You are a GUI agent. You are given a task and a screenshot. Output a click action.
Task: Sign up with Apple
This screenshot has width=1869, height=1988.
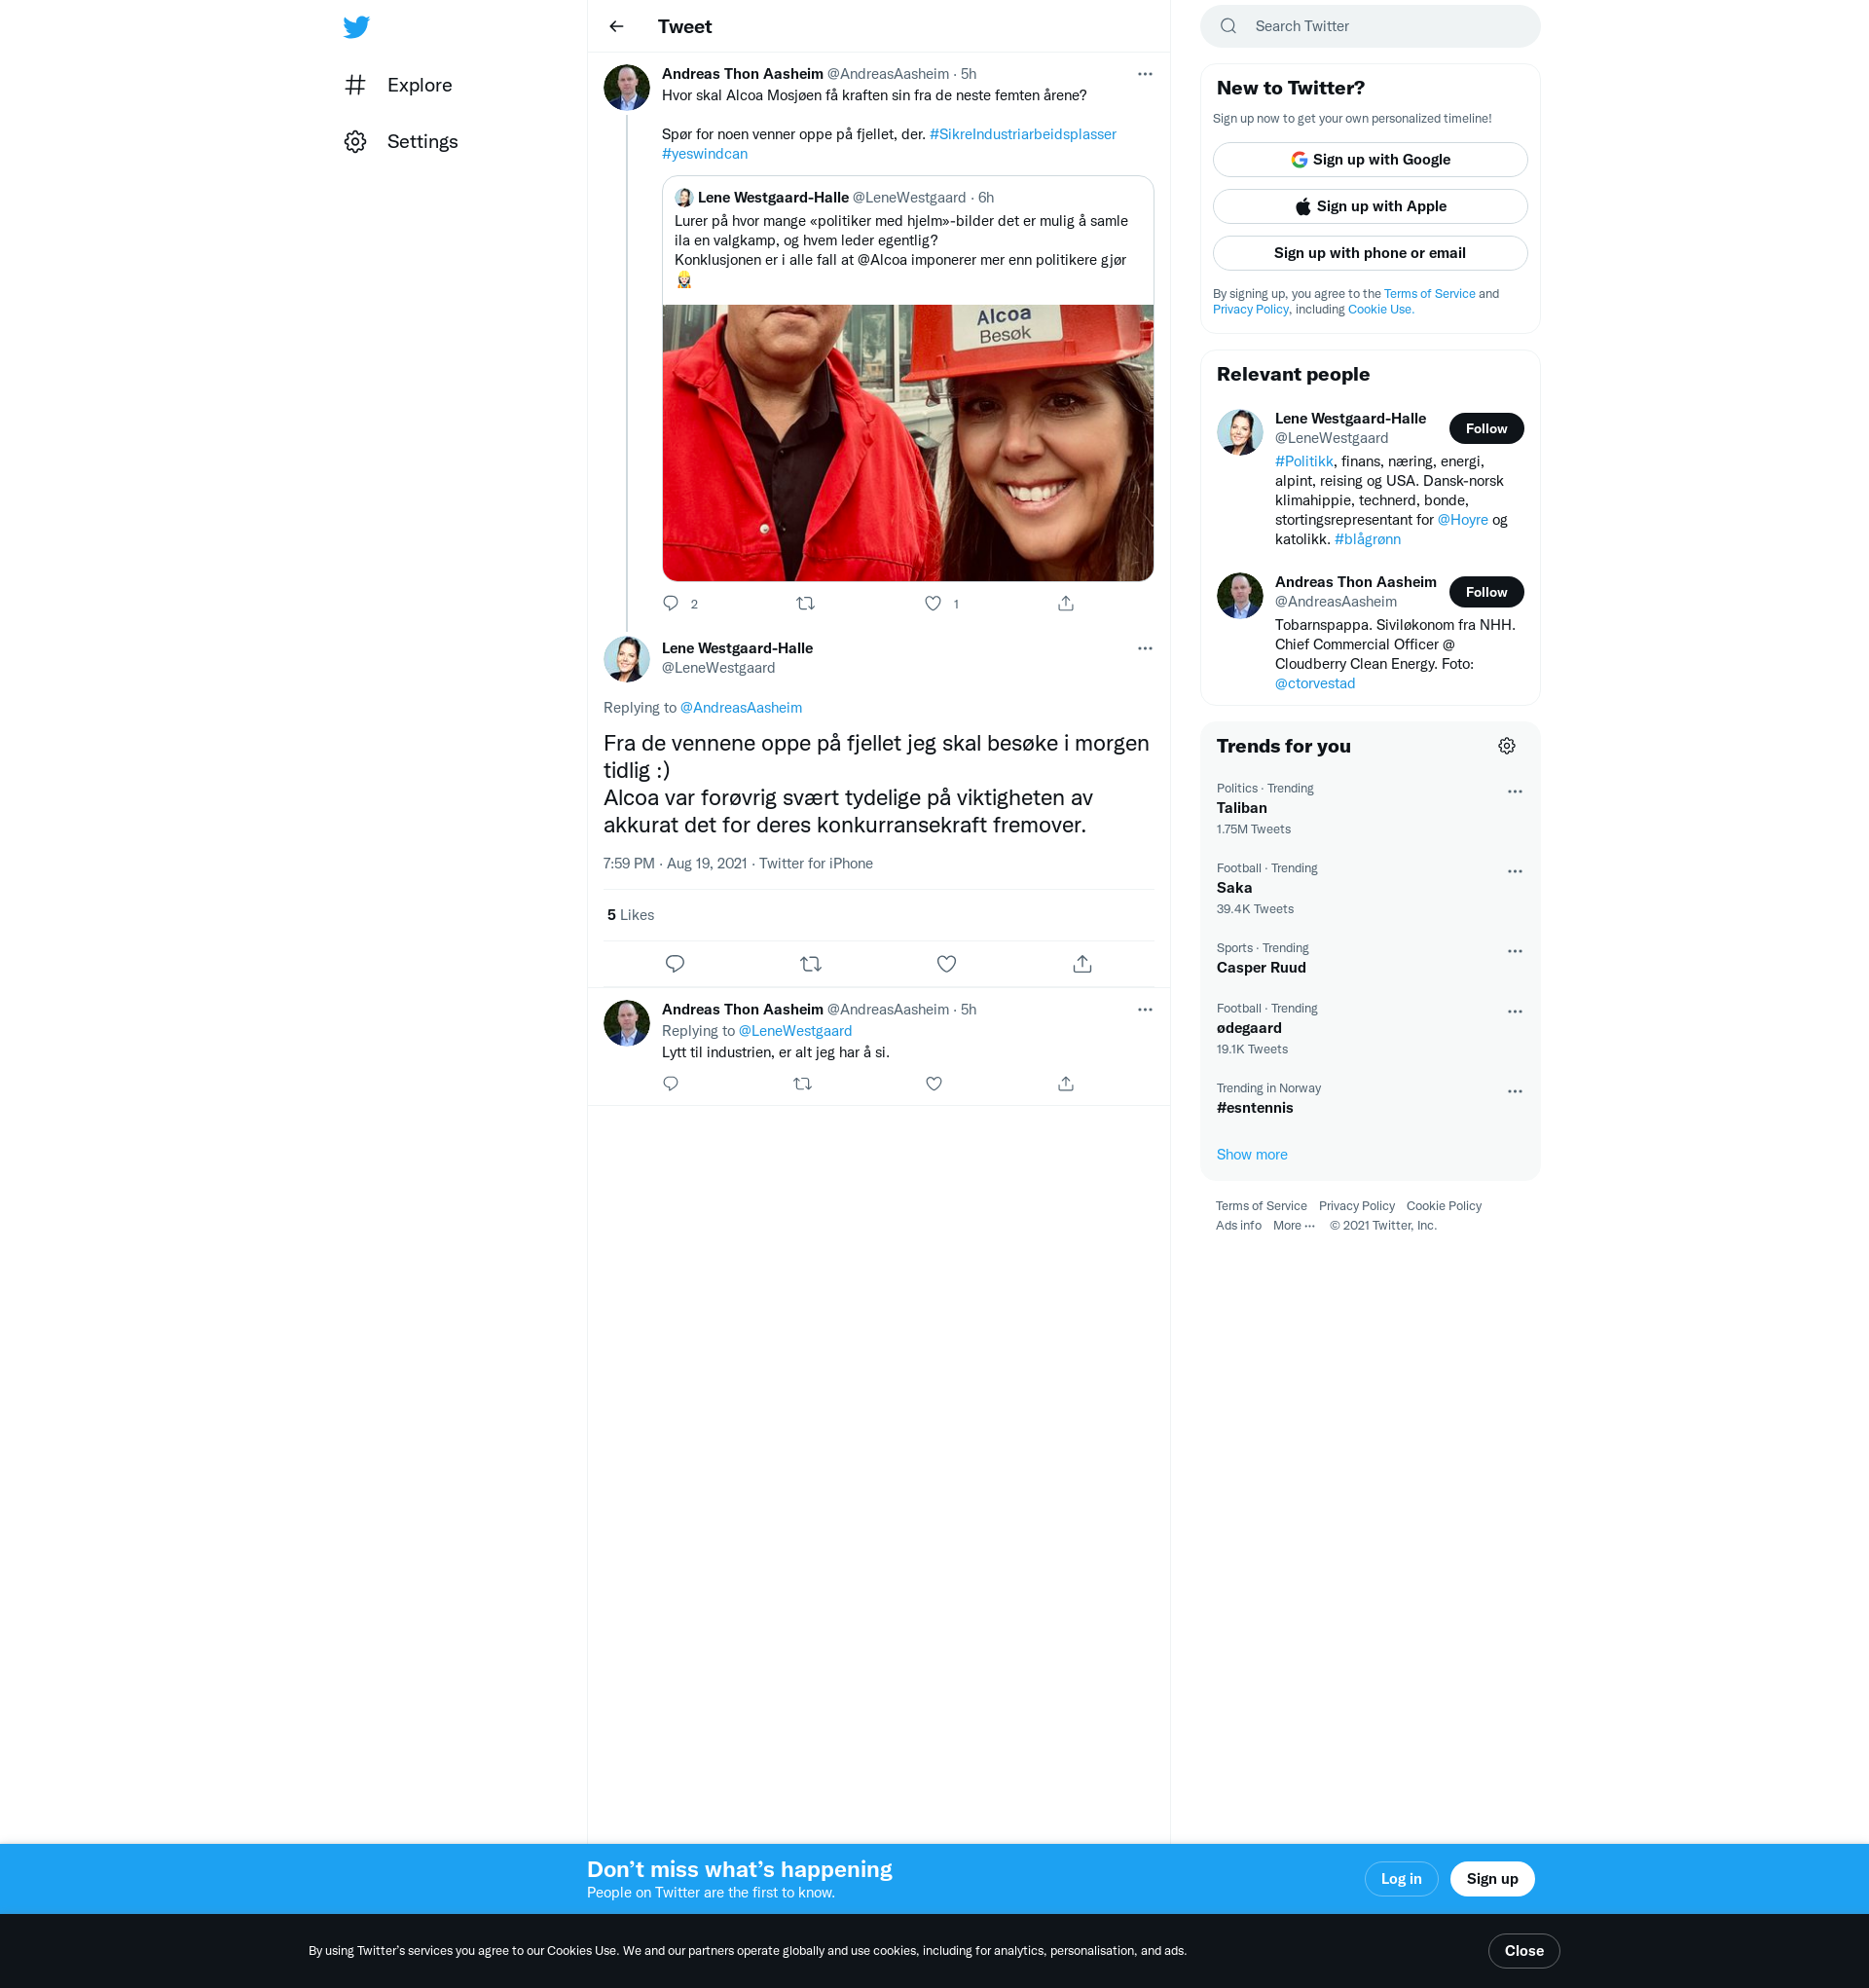[1370, 206]
